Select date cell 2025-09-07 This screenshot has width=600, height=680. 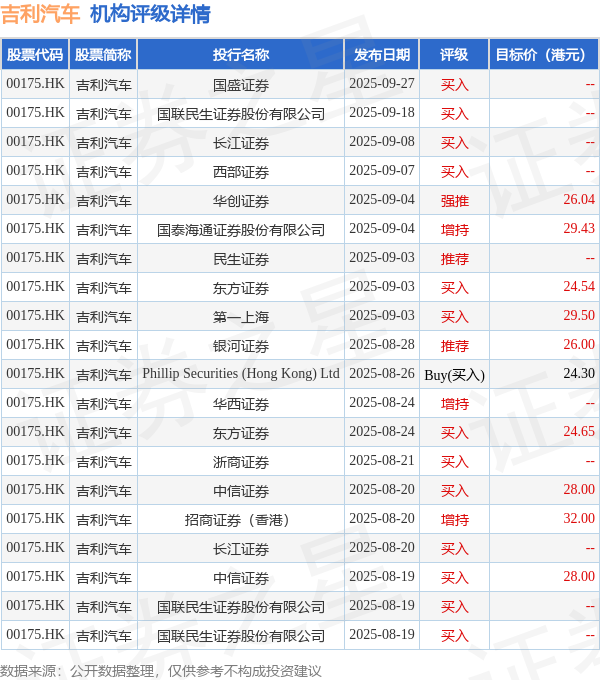pyautogui.click(x=382, y=170)
